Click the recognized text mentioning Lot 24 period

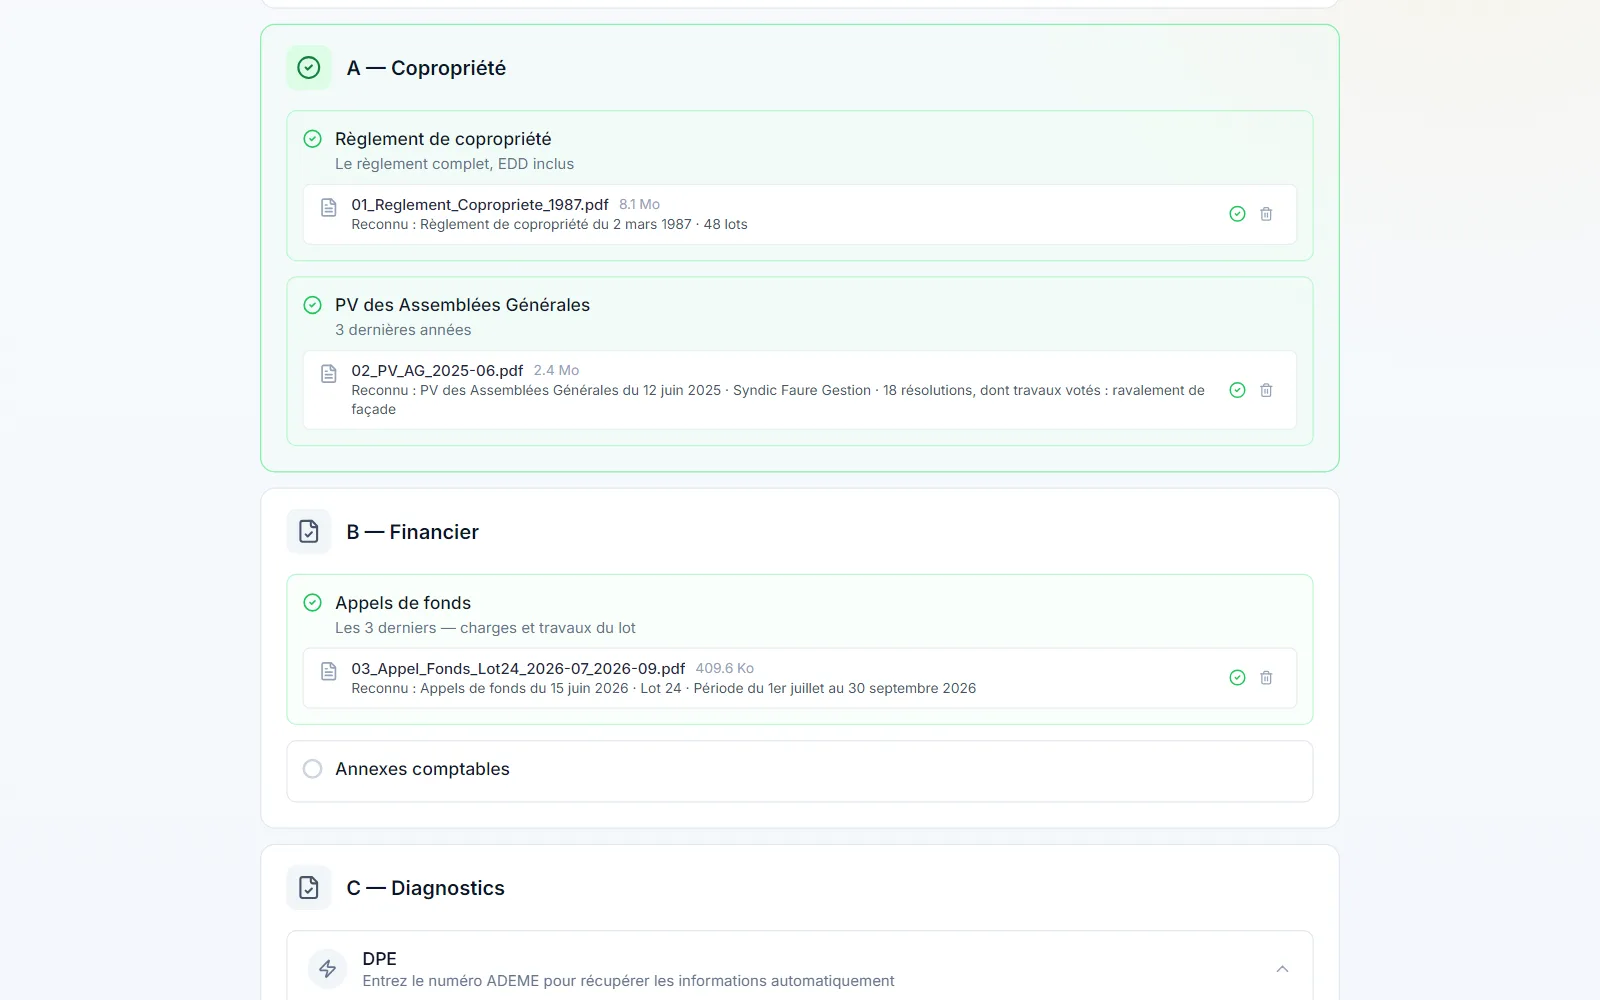pos(663,689)
